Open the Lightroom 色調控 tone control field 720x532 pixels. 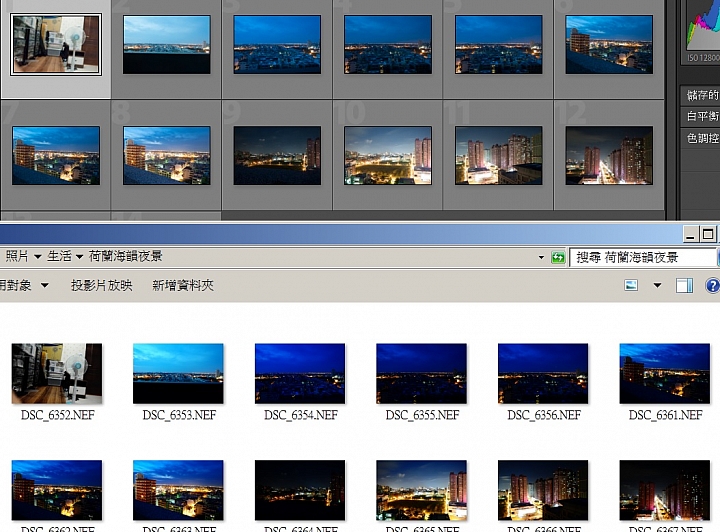point(701,138)
